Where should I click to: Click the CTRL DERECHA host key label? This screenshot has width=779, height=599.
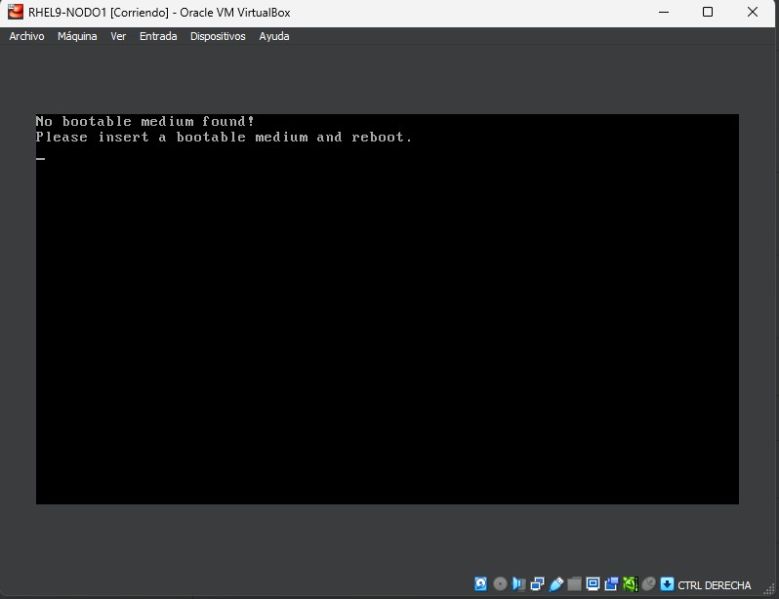(714, 585)
